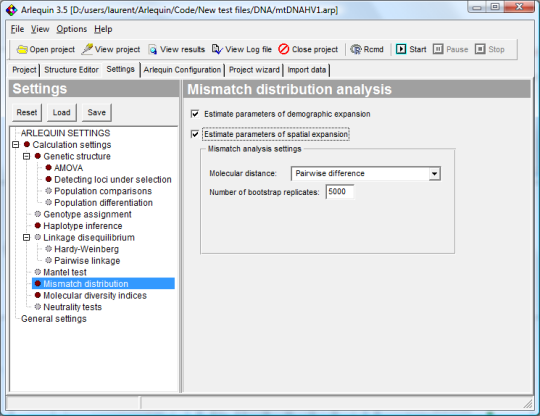Open the Help menu
This screenshot has width=540, height=416.
(103, 29)
